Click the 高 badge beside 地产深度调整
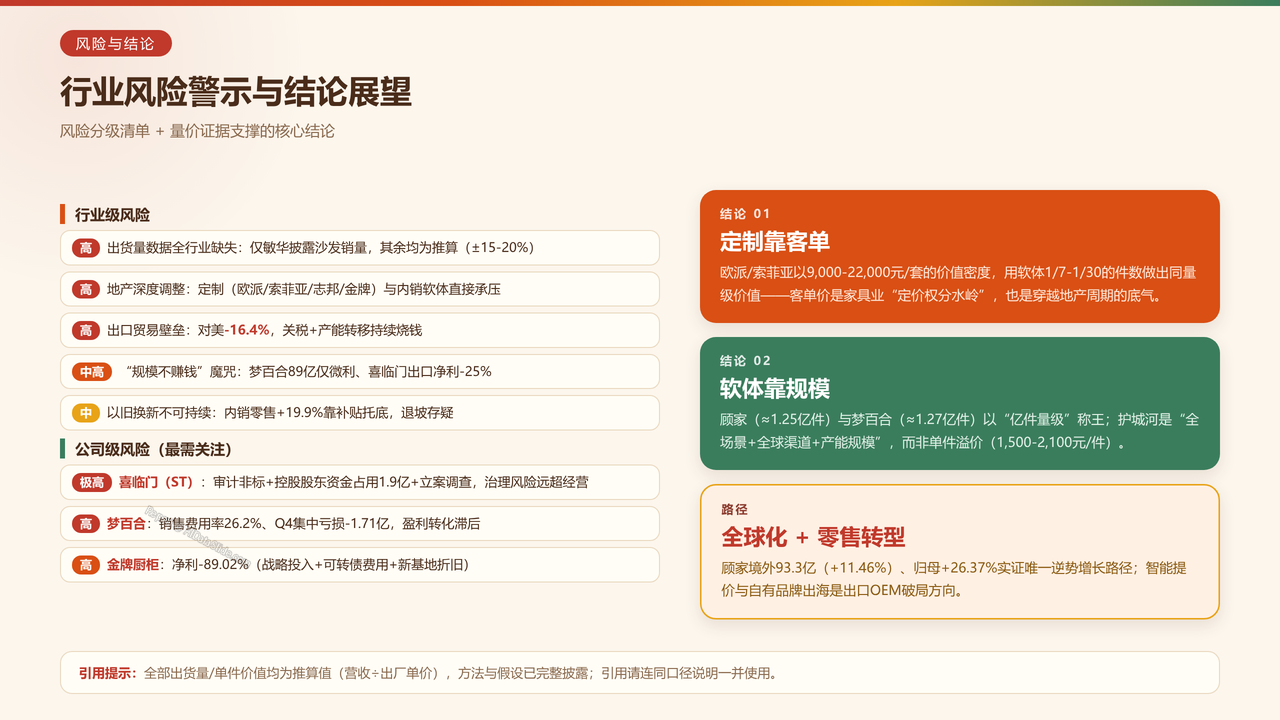The image size is (1280, 720). point(85,289)
